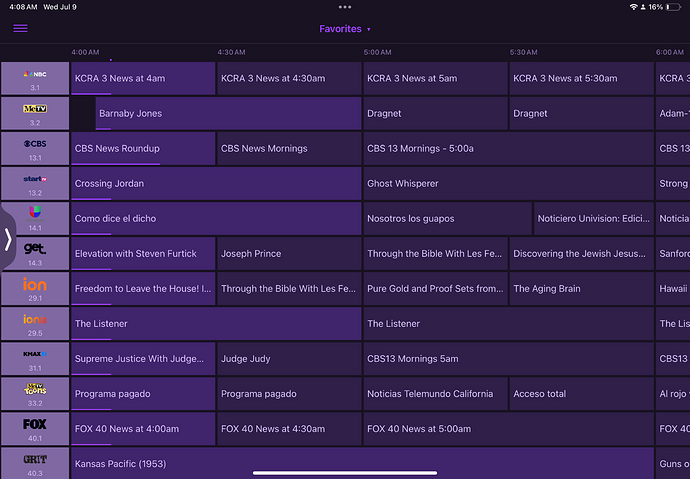
Task: Tap the battery status indicator
Action: (x=674, y=6)
